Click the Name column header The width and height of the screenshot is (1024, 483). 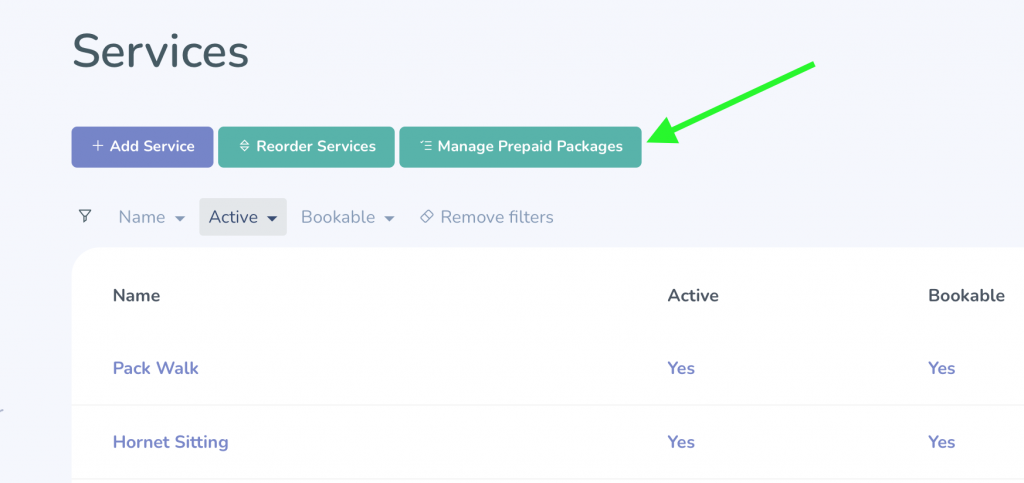pyautogui.click(x=136, y=296)
